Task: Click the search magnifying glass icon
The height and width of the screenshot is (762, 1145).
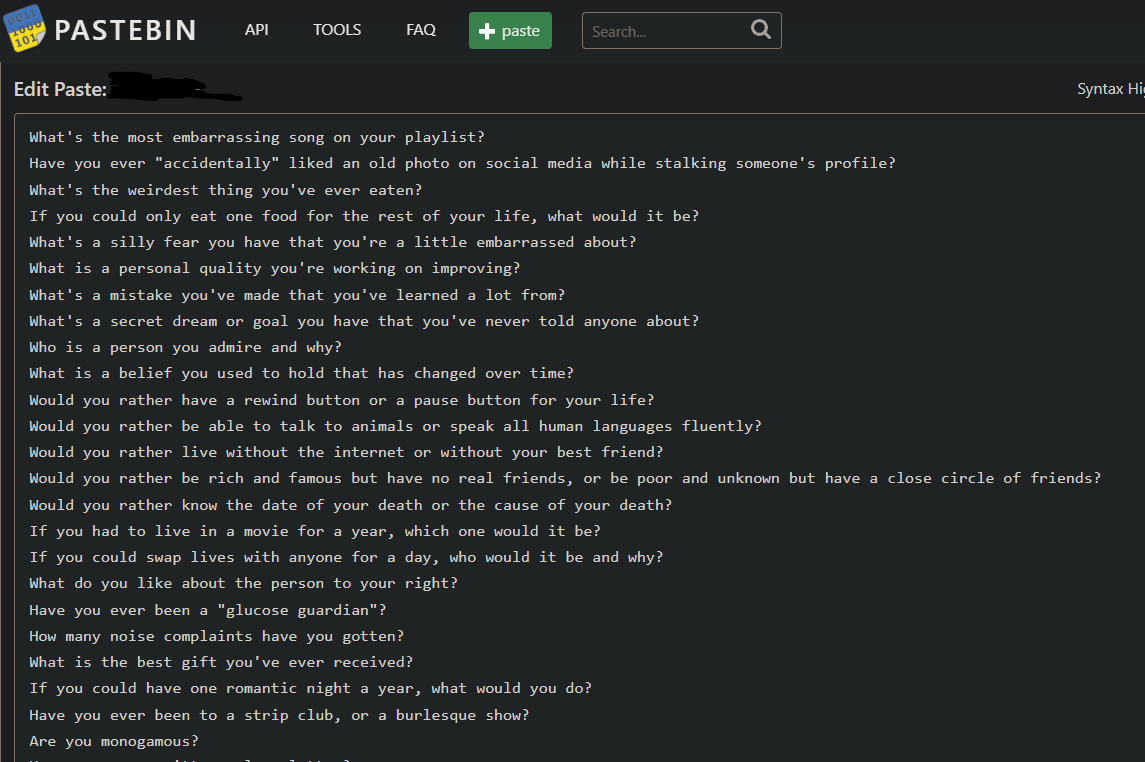Action: [x=761, y=30]
